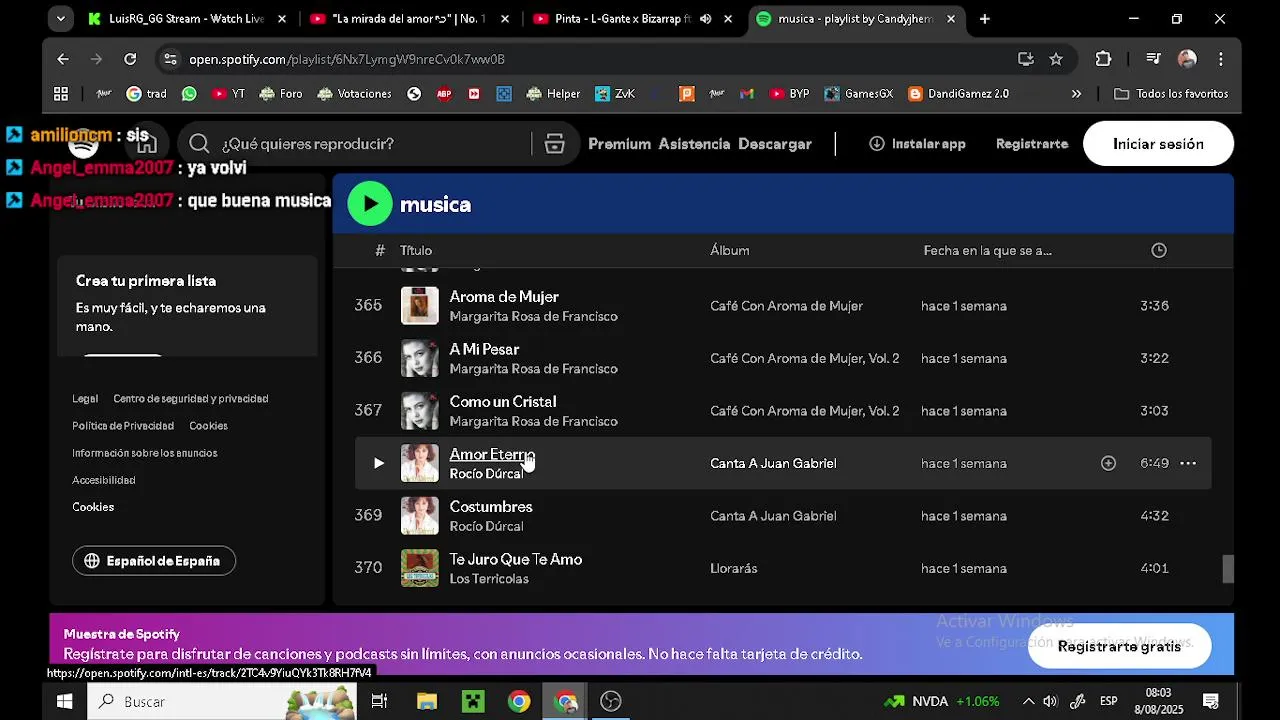1280x720 pixels.
Task: Open the BYP bookmark
Action: click(x=789, y=94)
